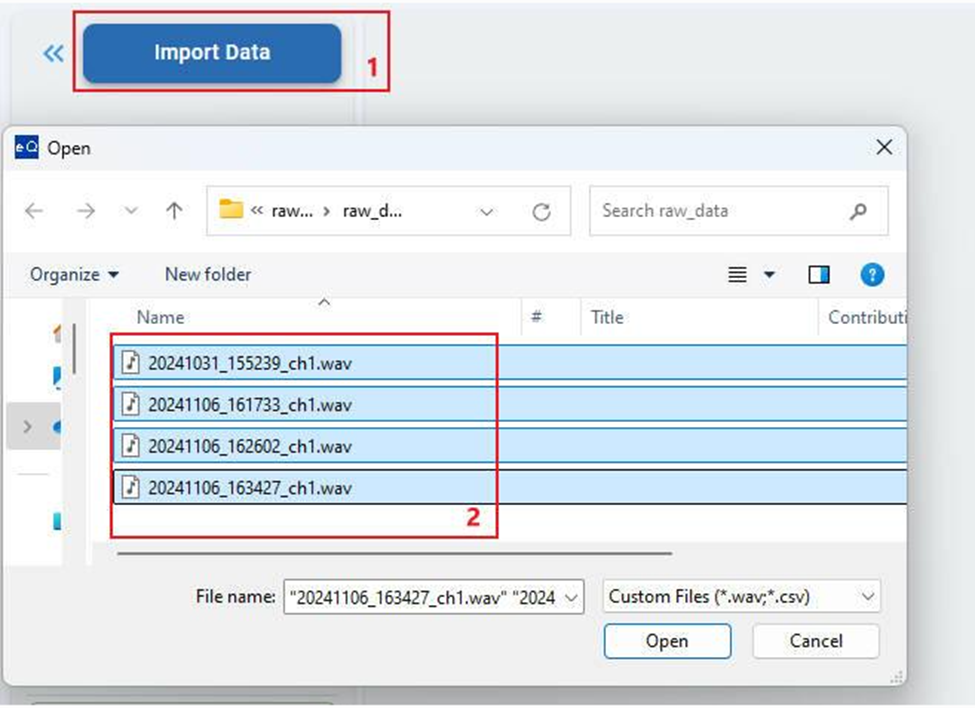The image size is (975, 708).
Task: Go forward with the right arrow
Action: point(86,211)
